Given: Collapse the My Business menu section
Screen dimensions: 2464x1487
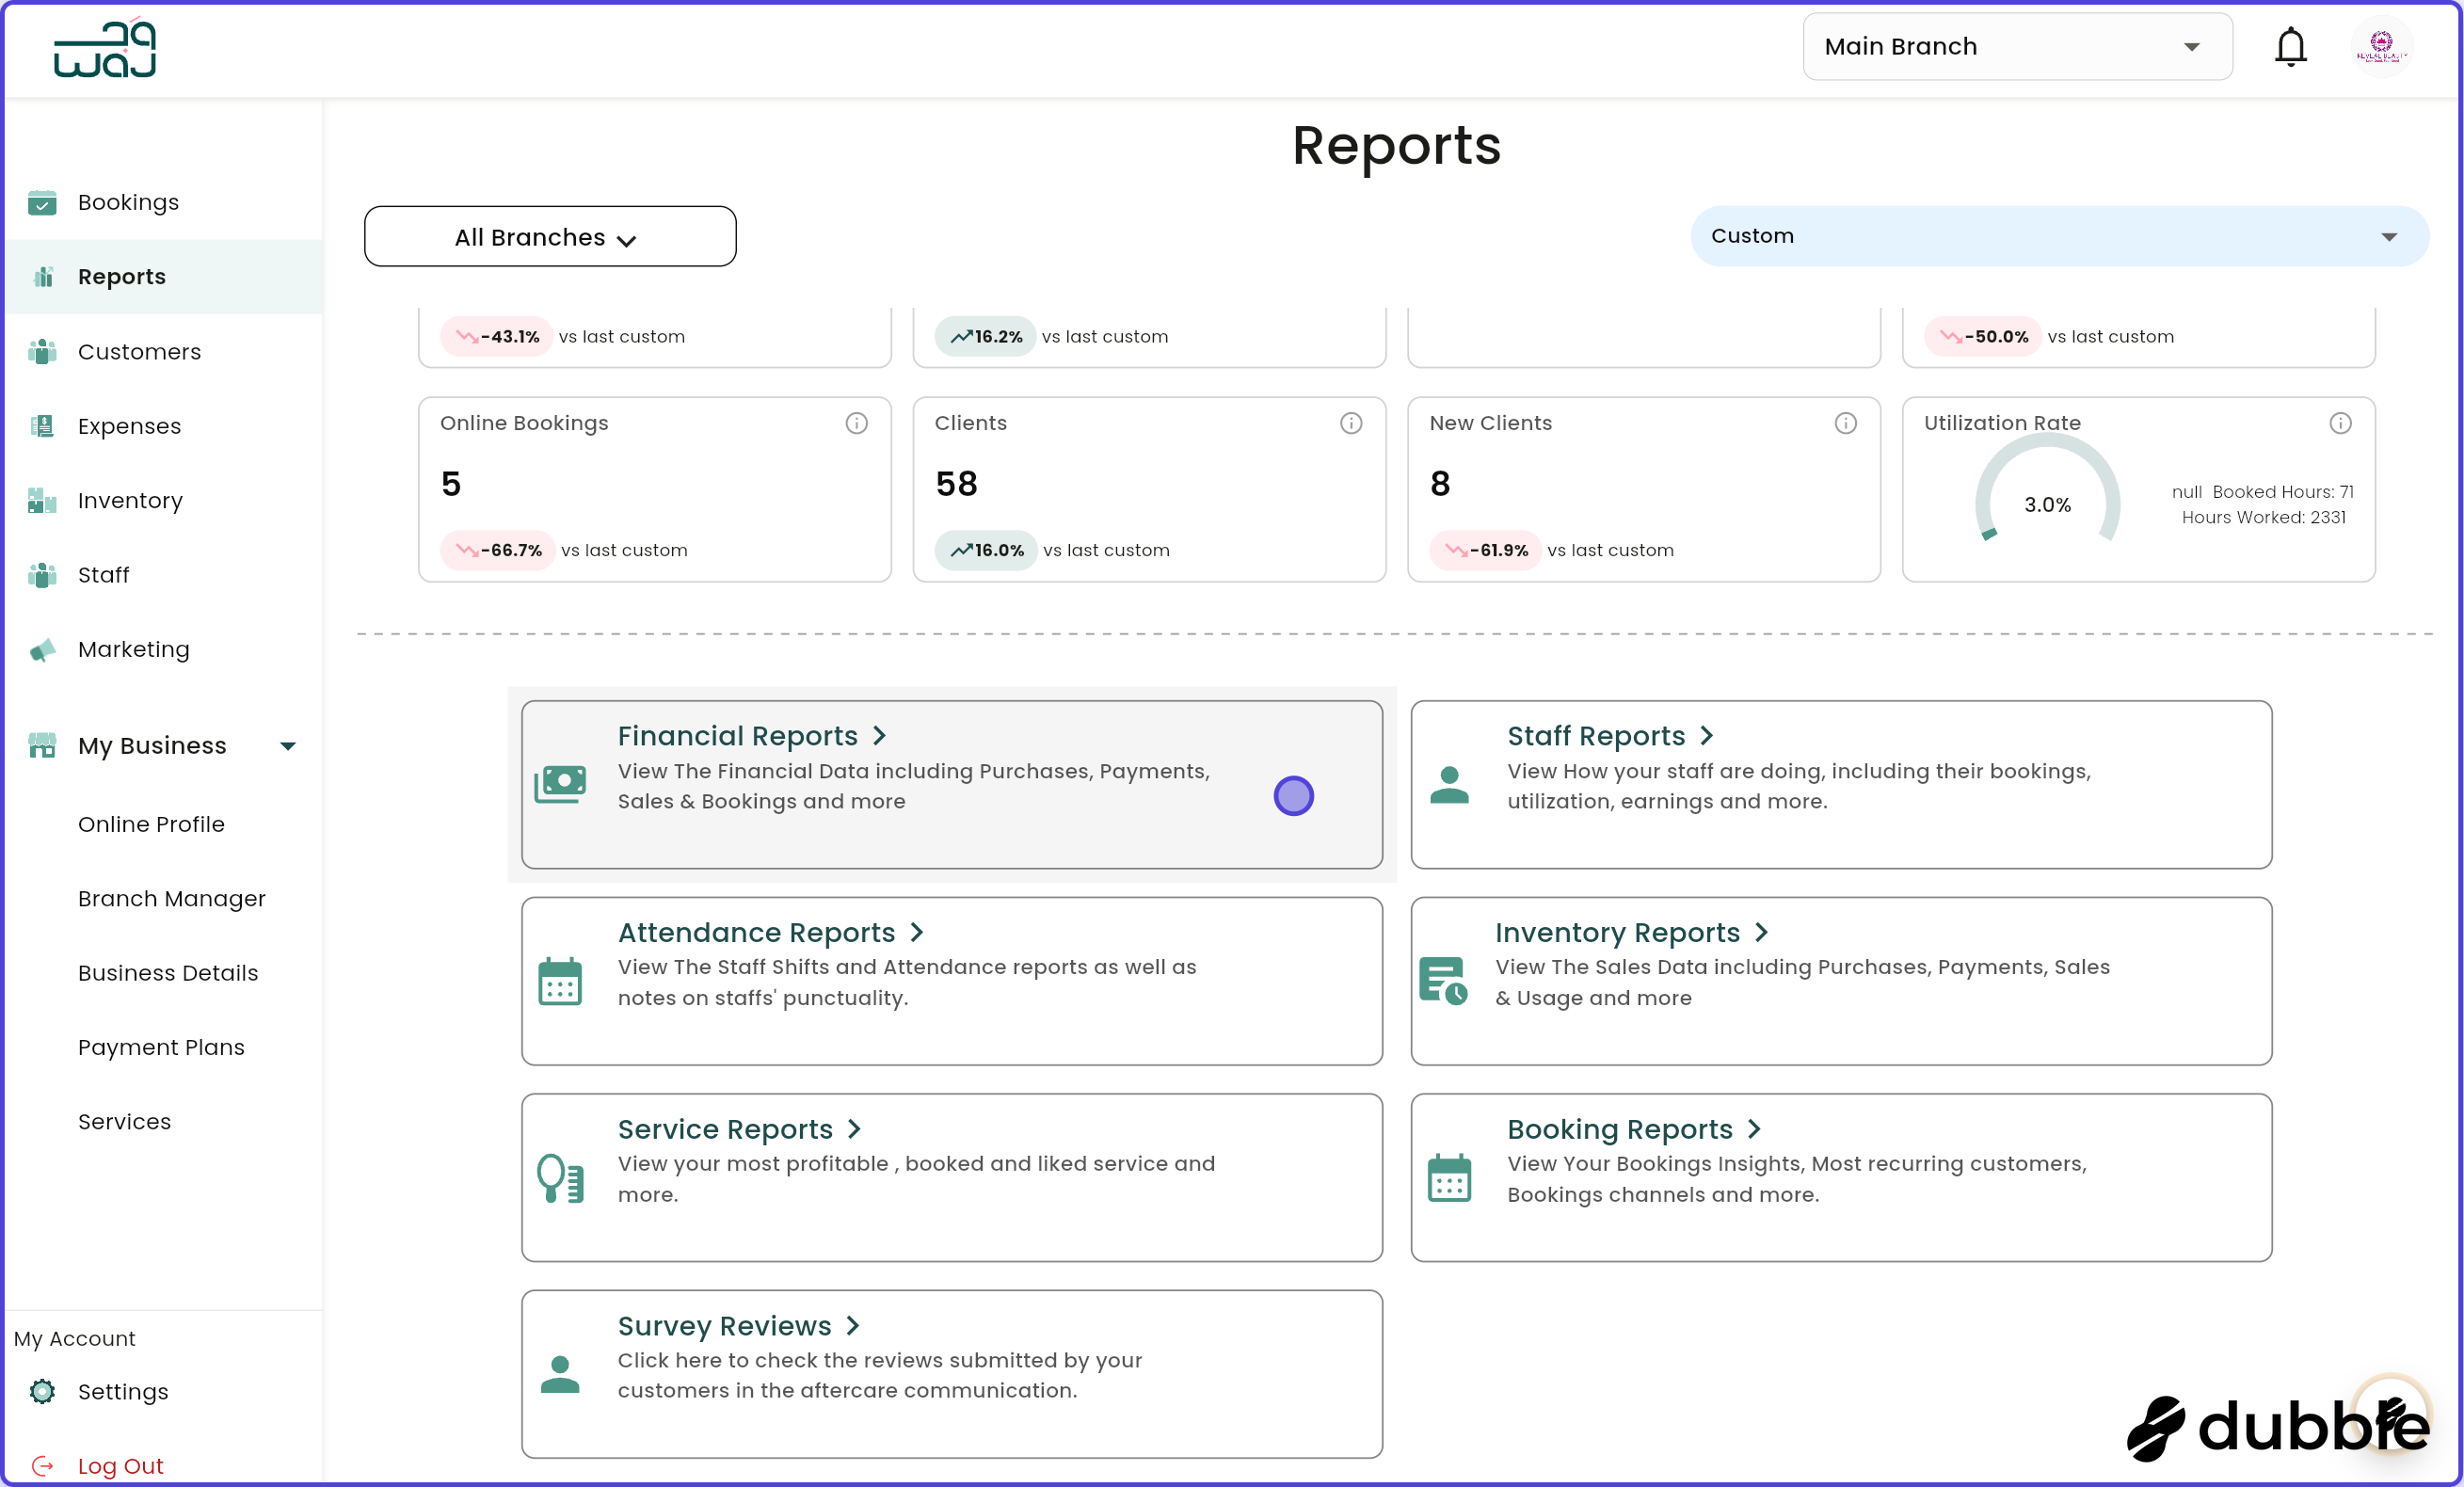Looking at the screenshot, I should (x=288, y=745).
